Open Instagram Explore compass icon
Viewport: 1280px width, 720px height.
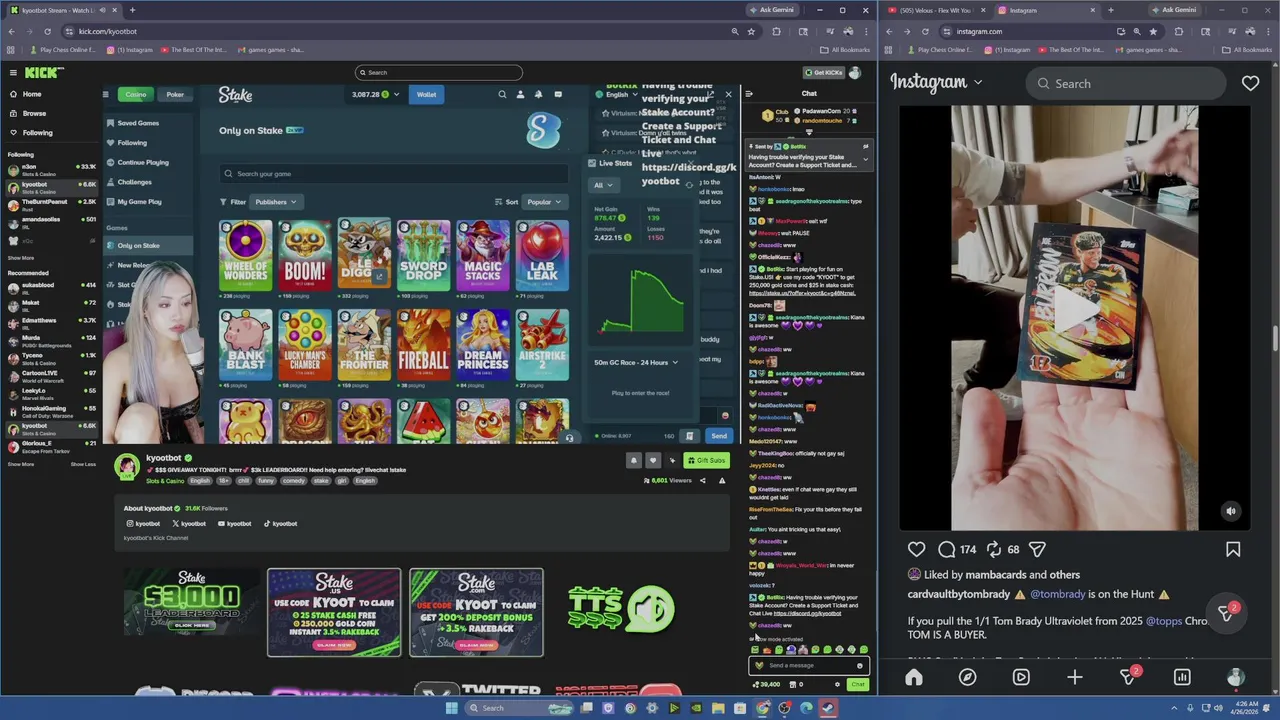967,677
